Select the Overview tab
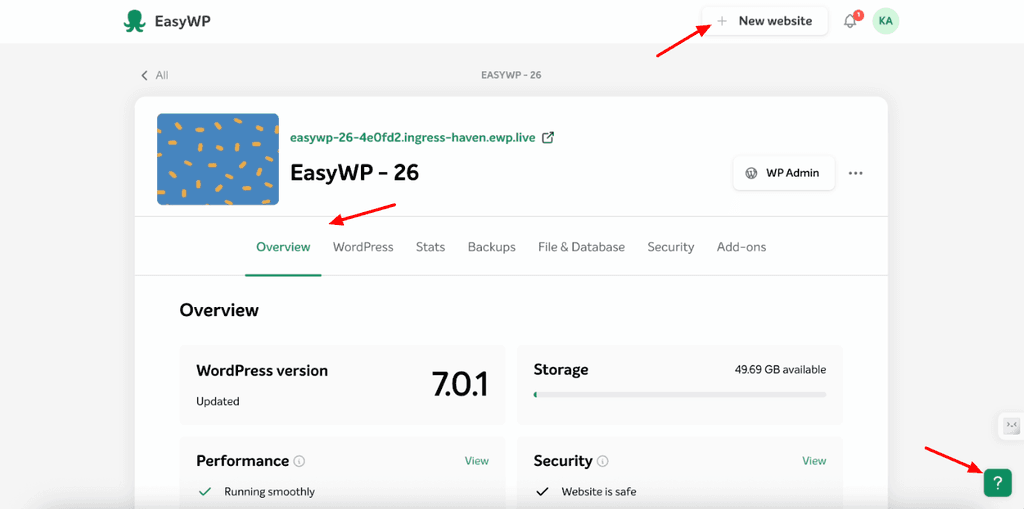Image resolution: width=1024 pixels, height=509 pixels. click(x=283, y=247)
